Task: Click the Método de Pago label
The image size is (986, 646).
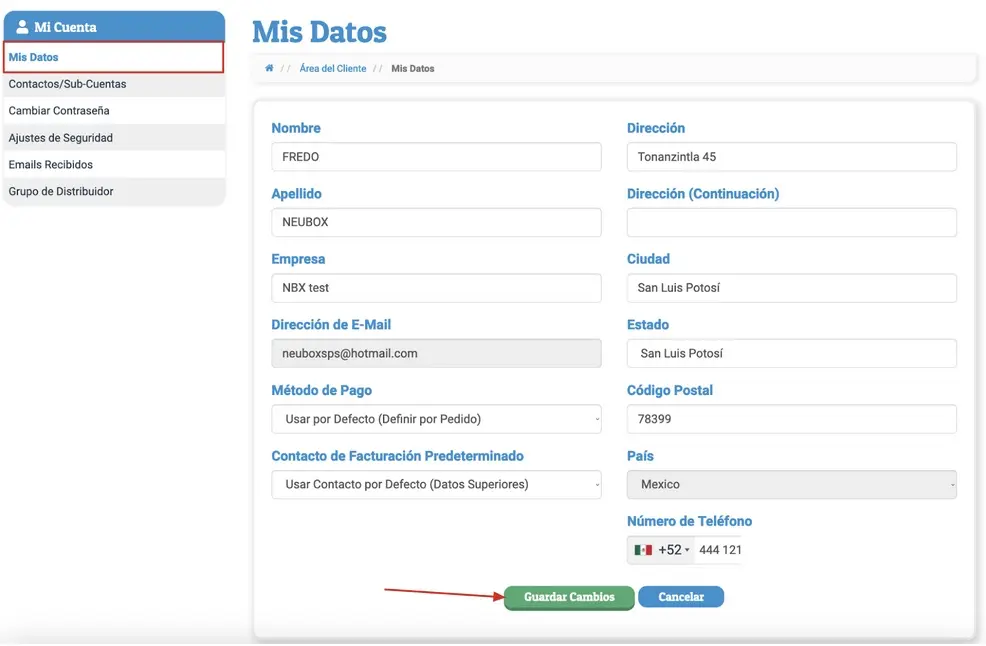Action: pyautogui.click(x=321, y=390)
